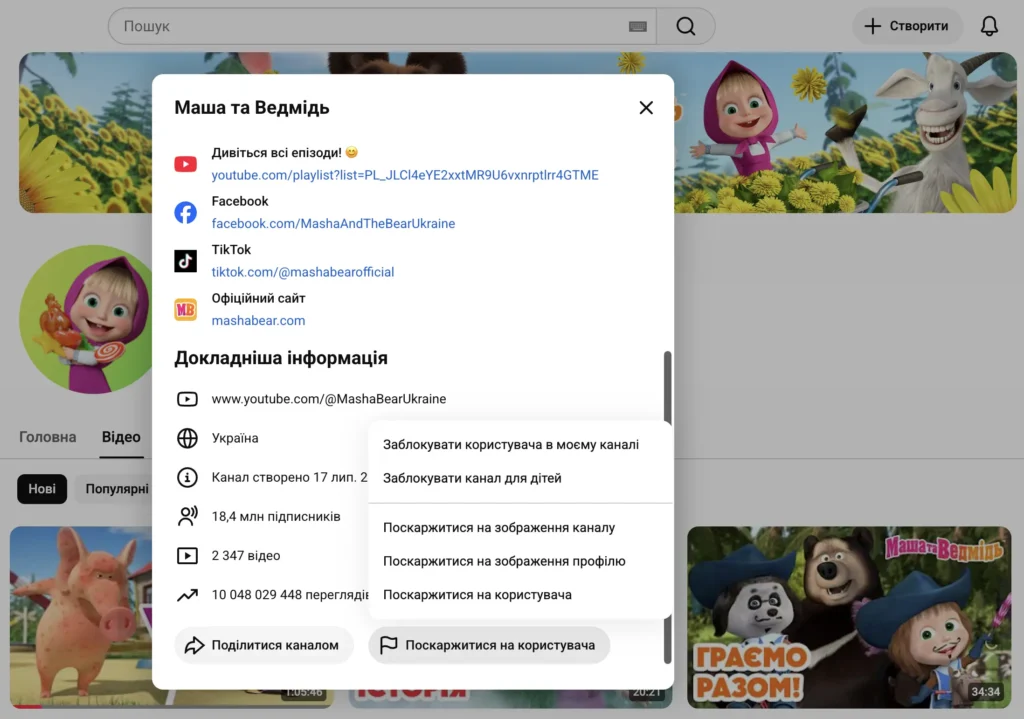
Task: Close the Маша та Ведмідь dialog
Action: 646,108
